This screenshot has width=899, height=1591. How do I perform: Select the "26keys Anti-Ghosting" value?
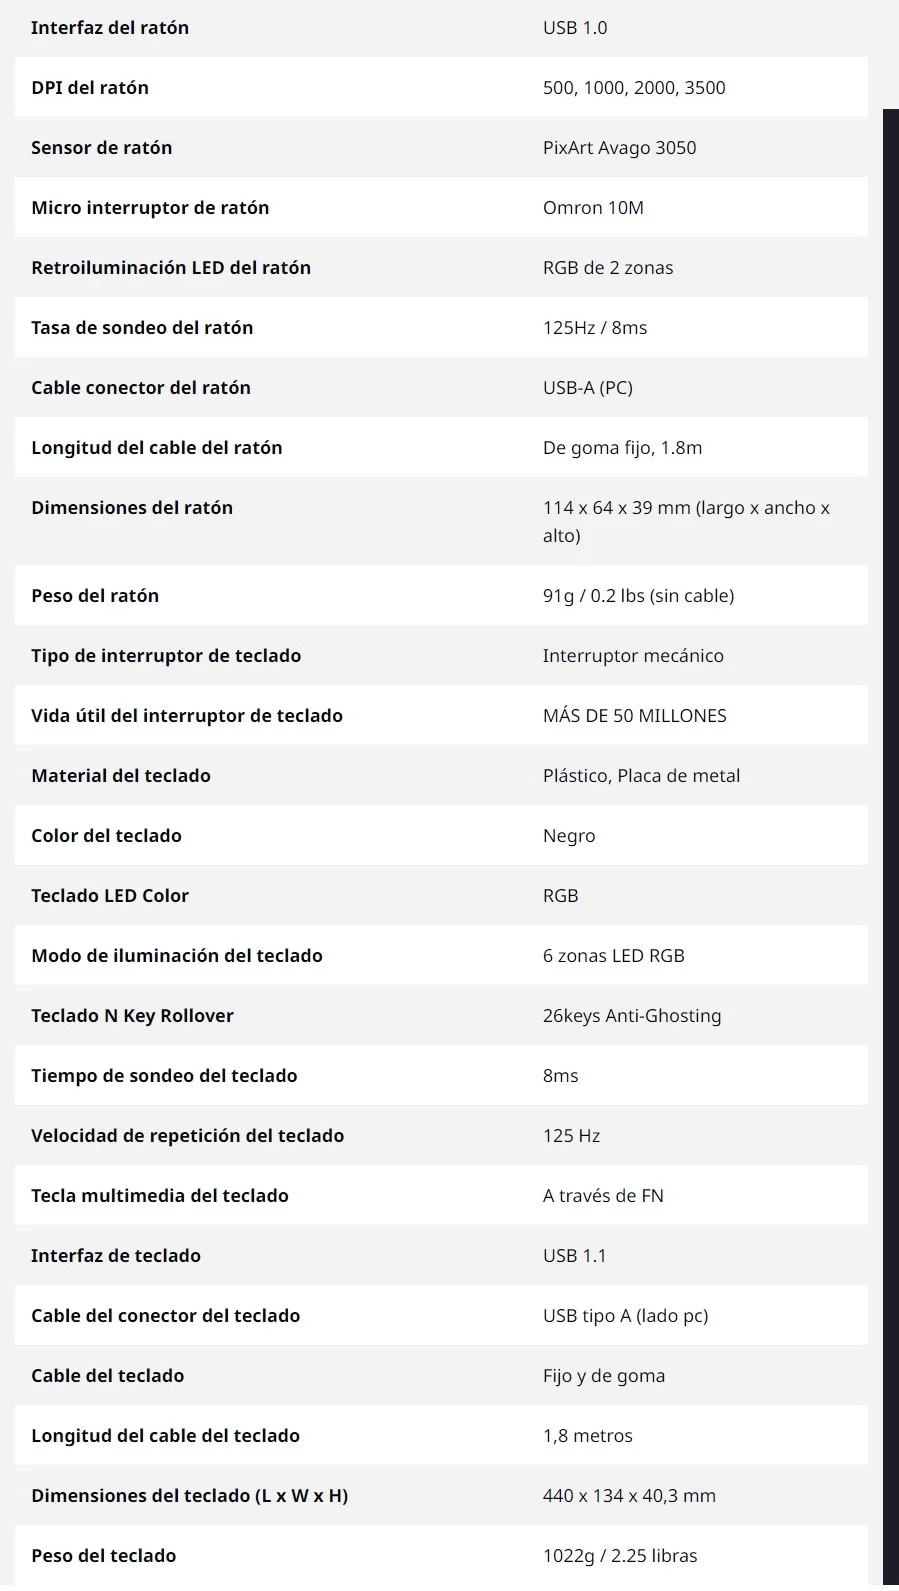632,1016
